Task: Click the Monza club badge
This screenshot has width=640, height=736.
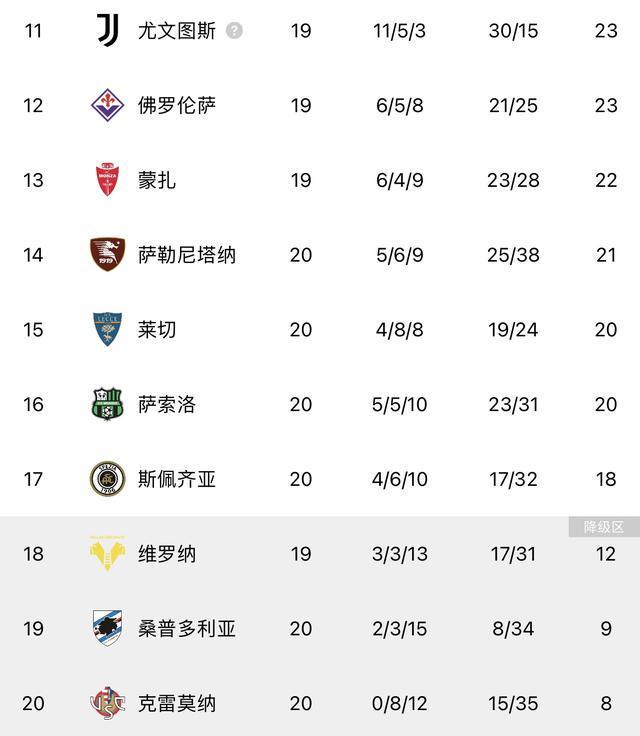Action: pyautogui.click(x=107, y=180)
